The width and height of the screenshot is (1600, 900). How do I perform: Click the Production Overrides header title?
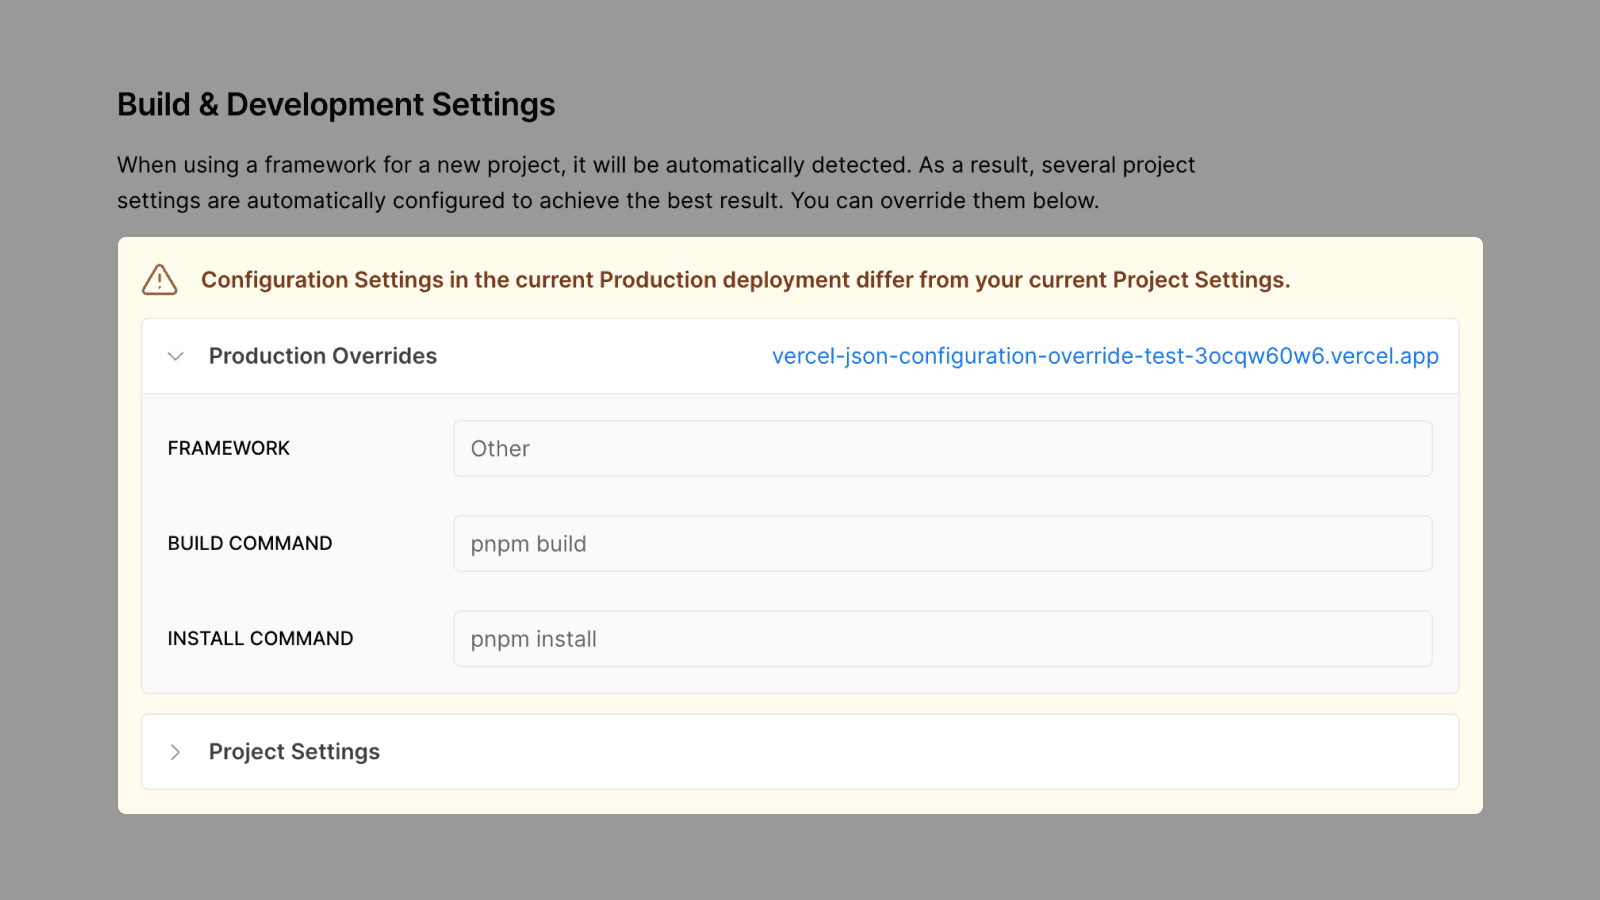[x=322, y=356]
